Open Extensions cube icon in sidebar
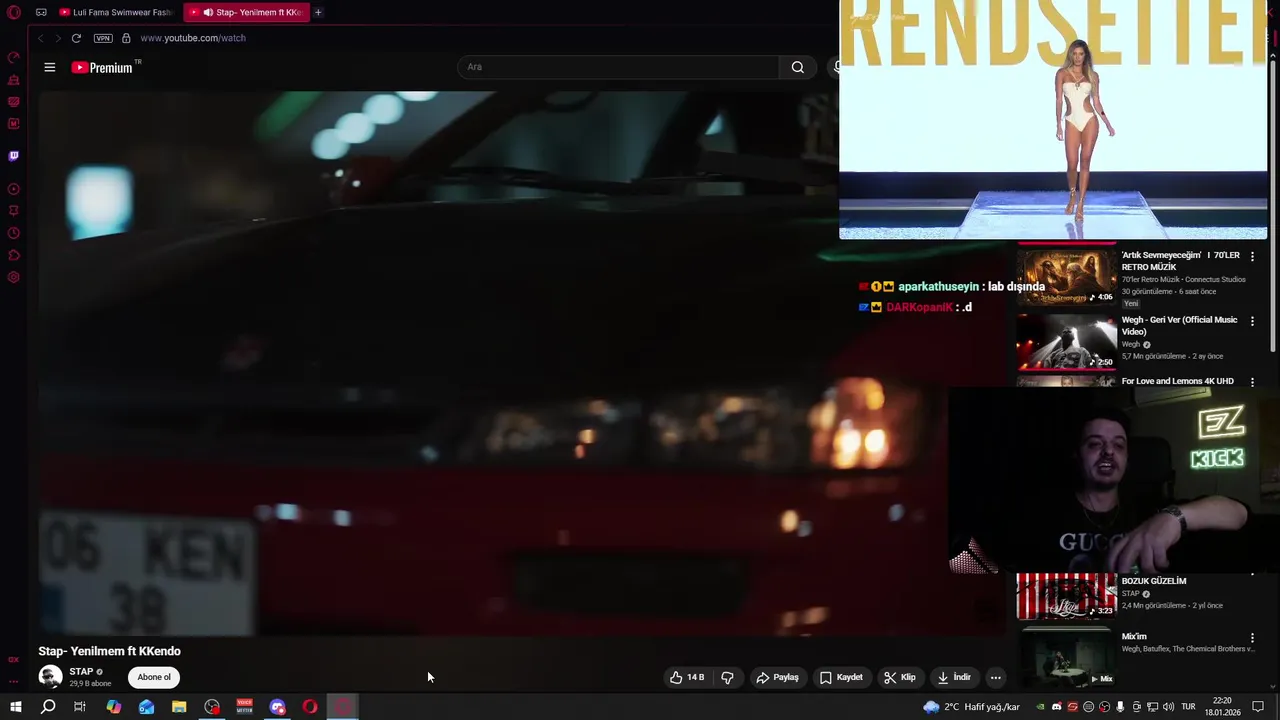The image size is (1280, 720). [x=14, y=255]
